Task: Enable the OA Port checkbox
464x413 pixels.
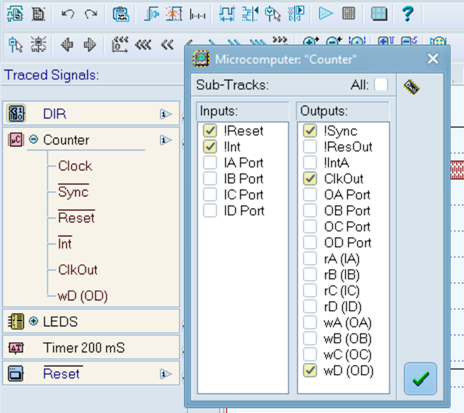Action: tap(310, 195)
